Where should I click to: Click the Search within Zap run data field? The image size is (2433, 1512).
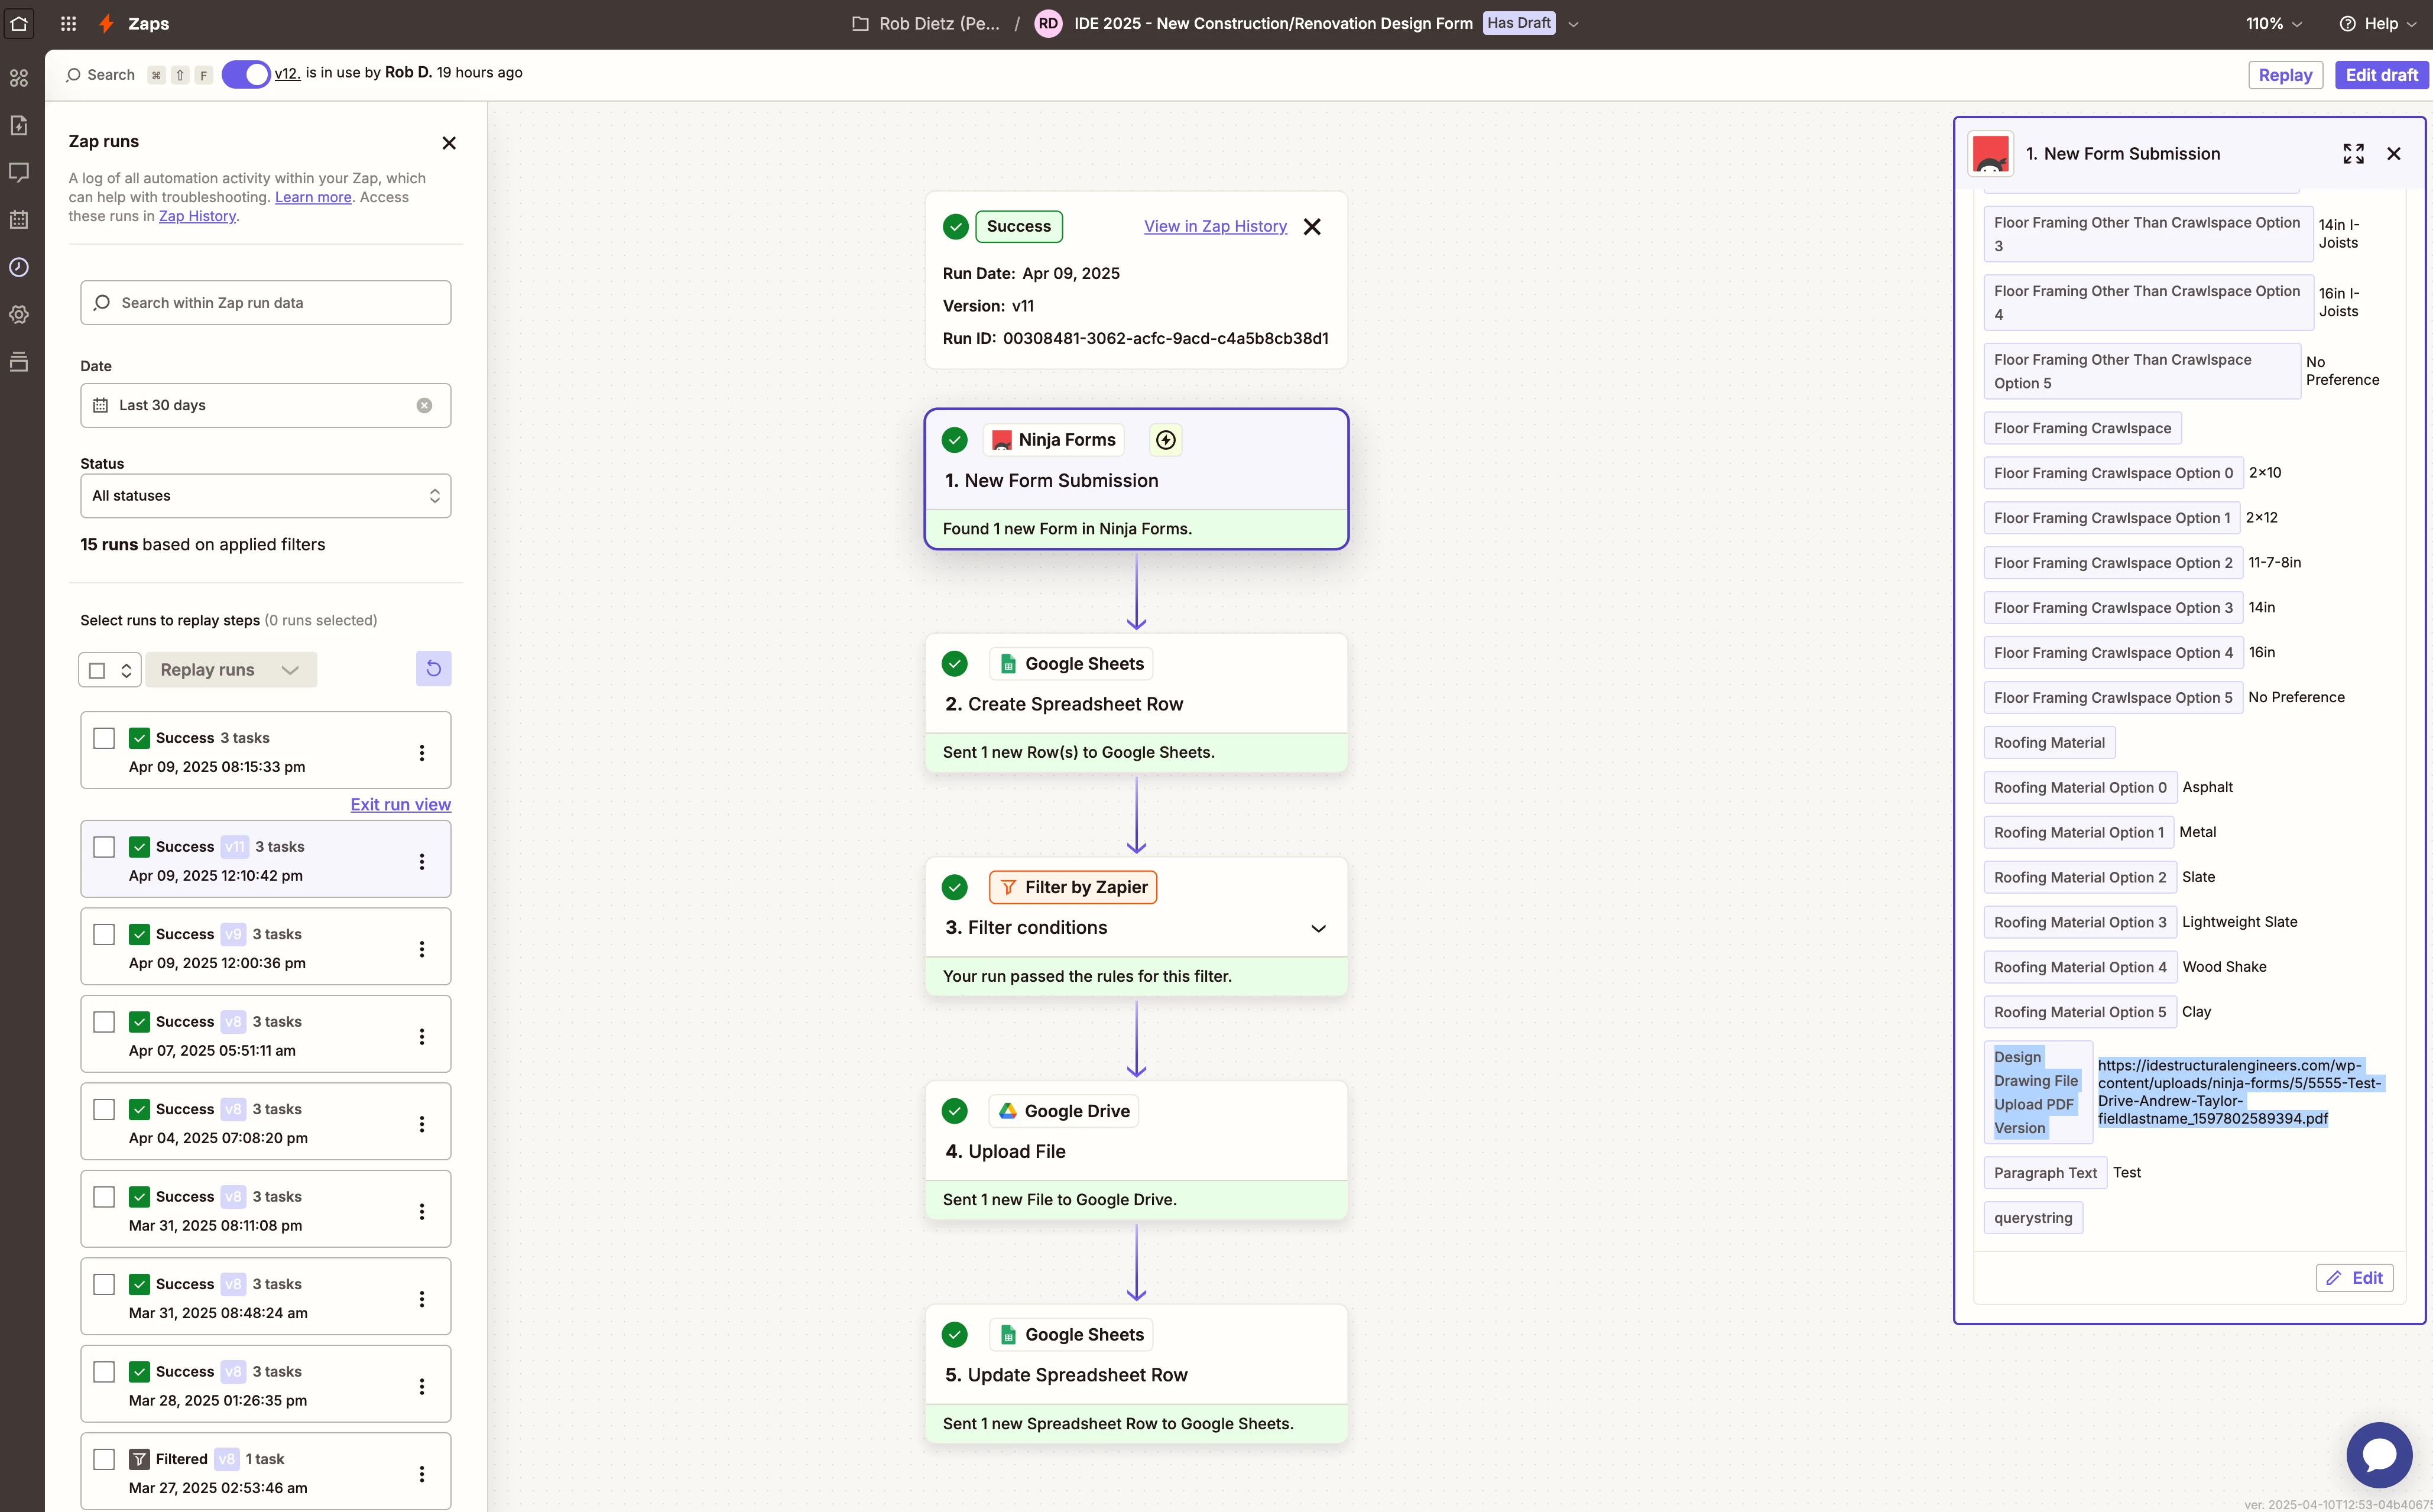click(265, 303)
